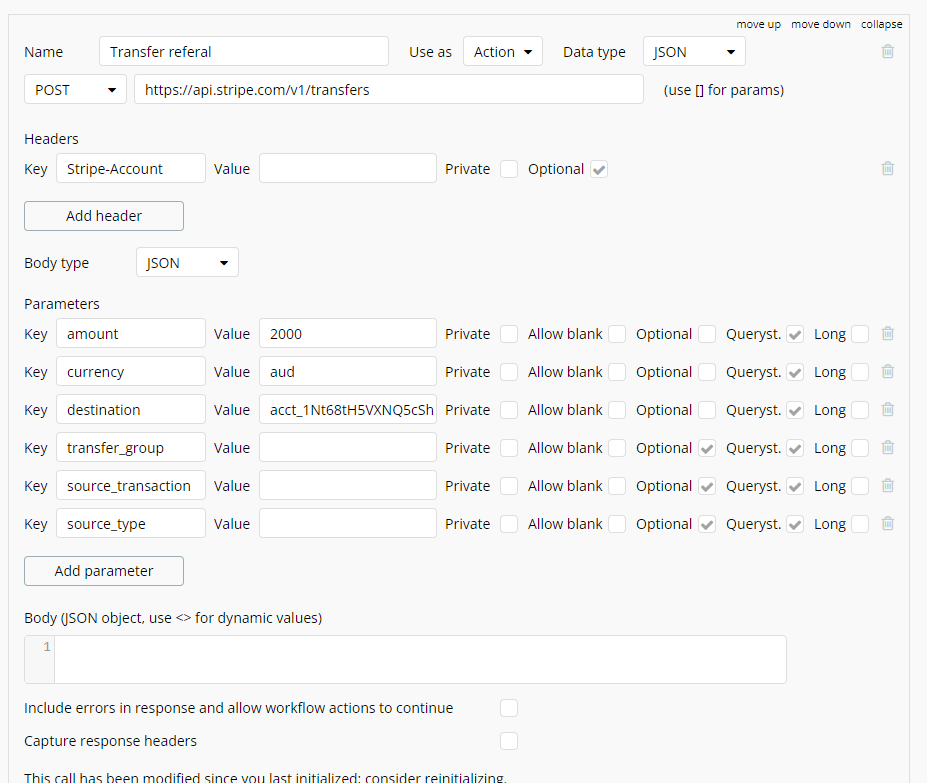Screen dimensions: 927x783
Task: Toggle Private checkbox for Stripe-Account header
Action: pyautogui.click(x=509, y=169)
